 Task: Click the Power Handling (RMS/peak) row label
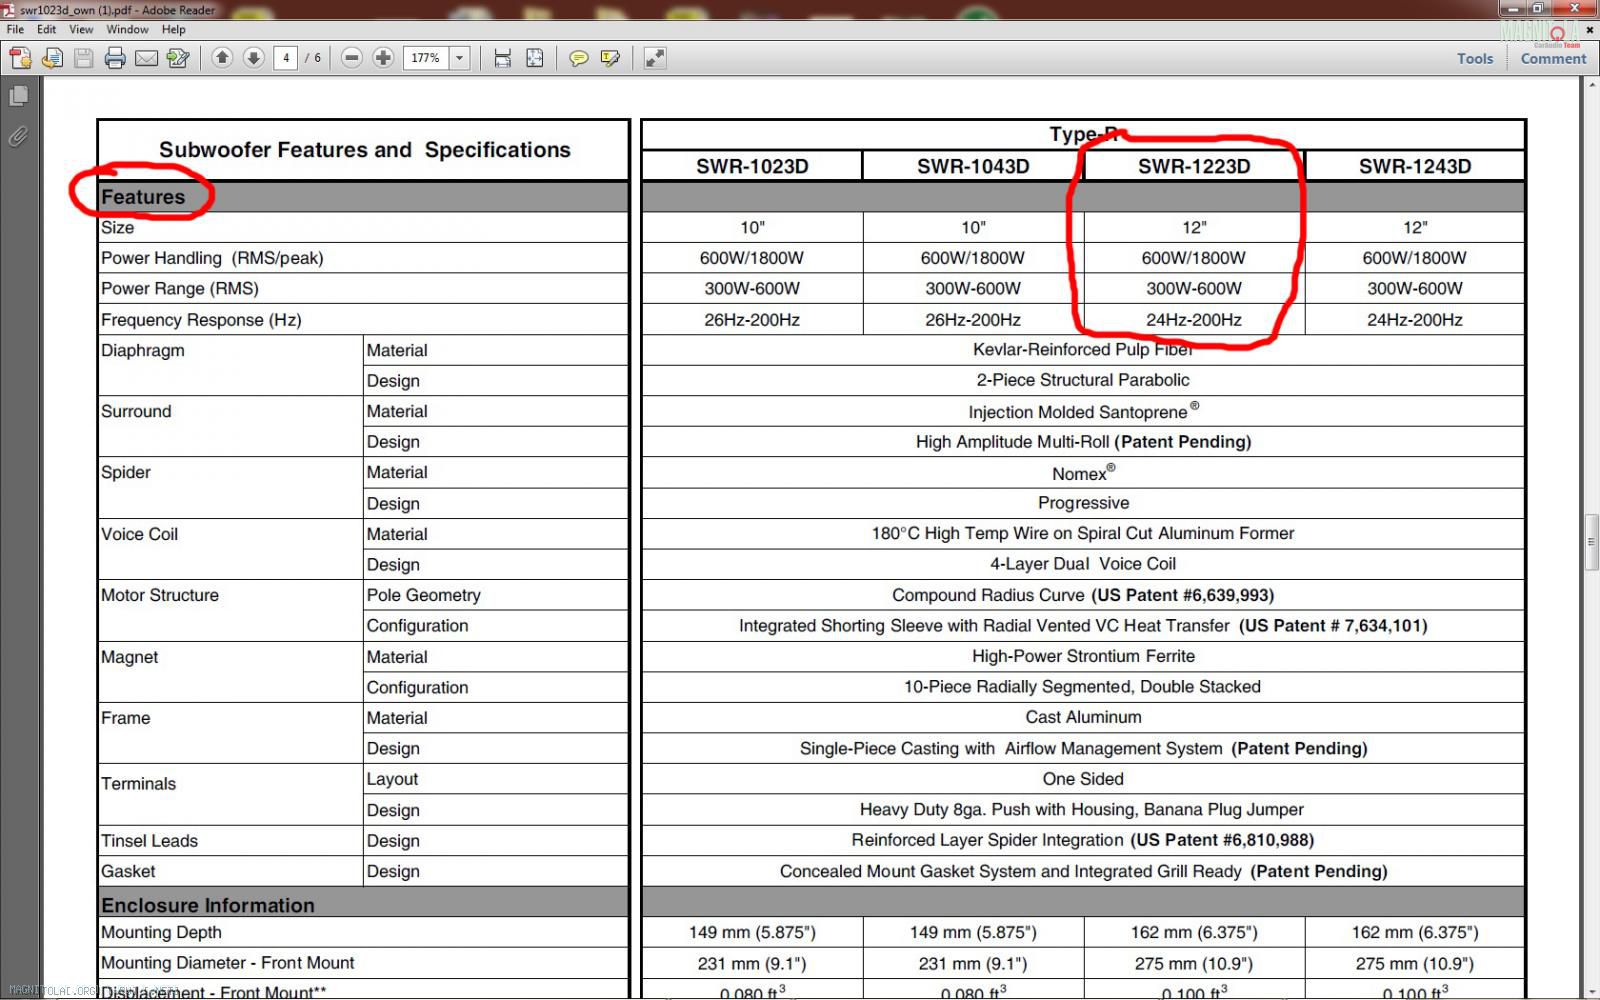click(x=212, y=258)
